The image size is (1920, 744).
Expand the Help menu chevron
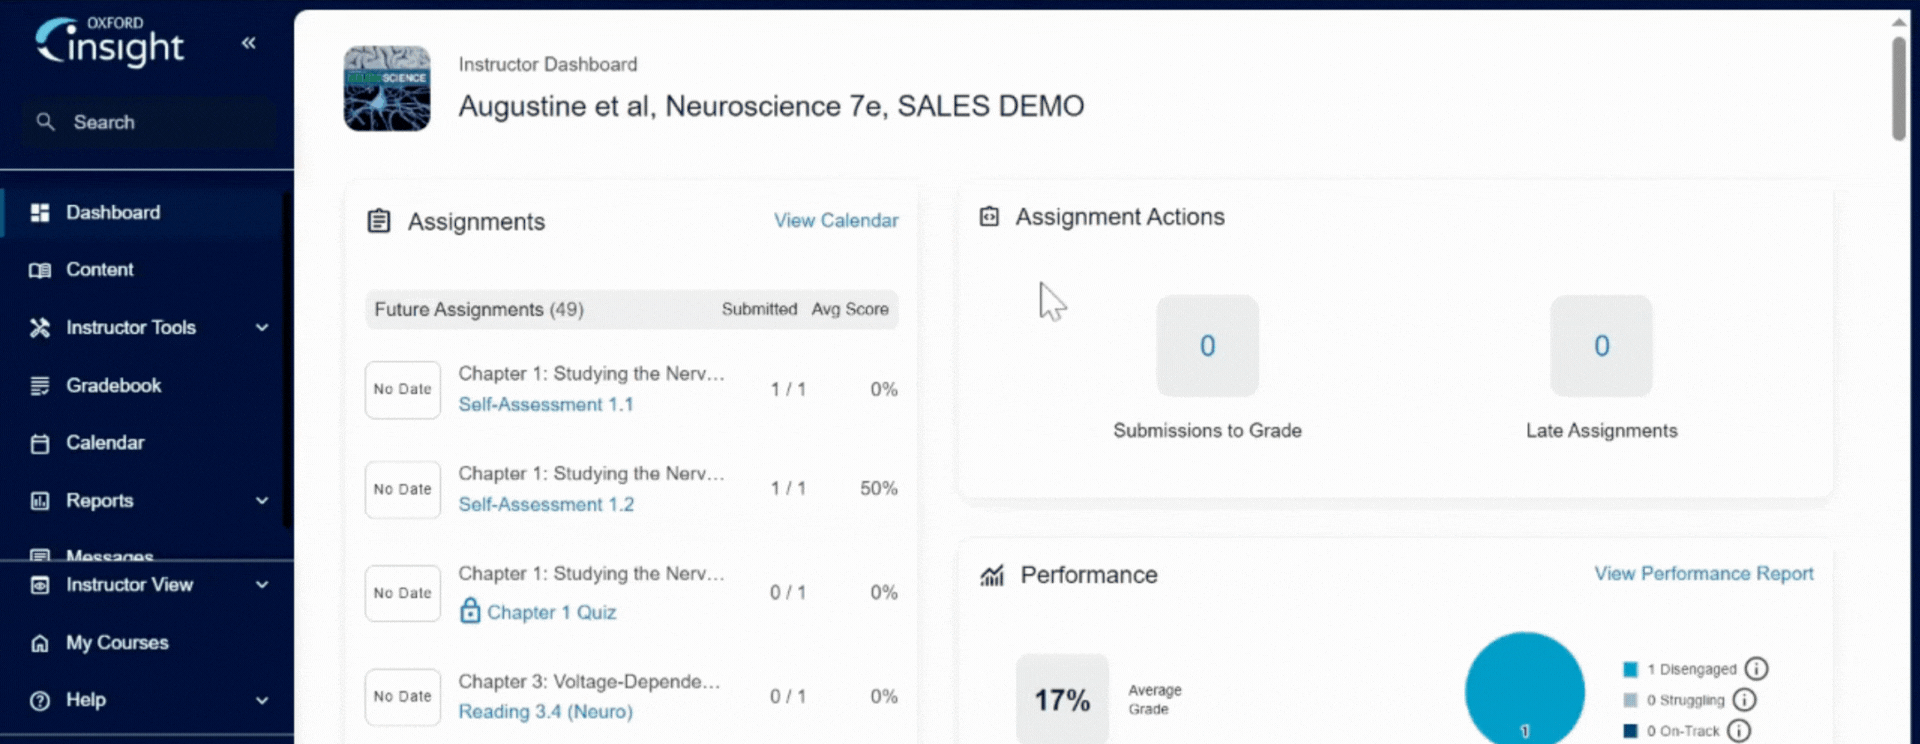262,701
